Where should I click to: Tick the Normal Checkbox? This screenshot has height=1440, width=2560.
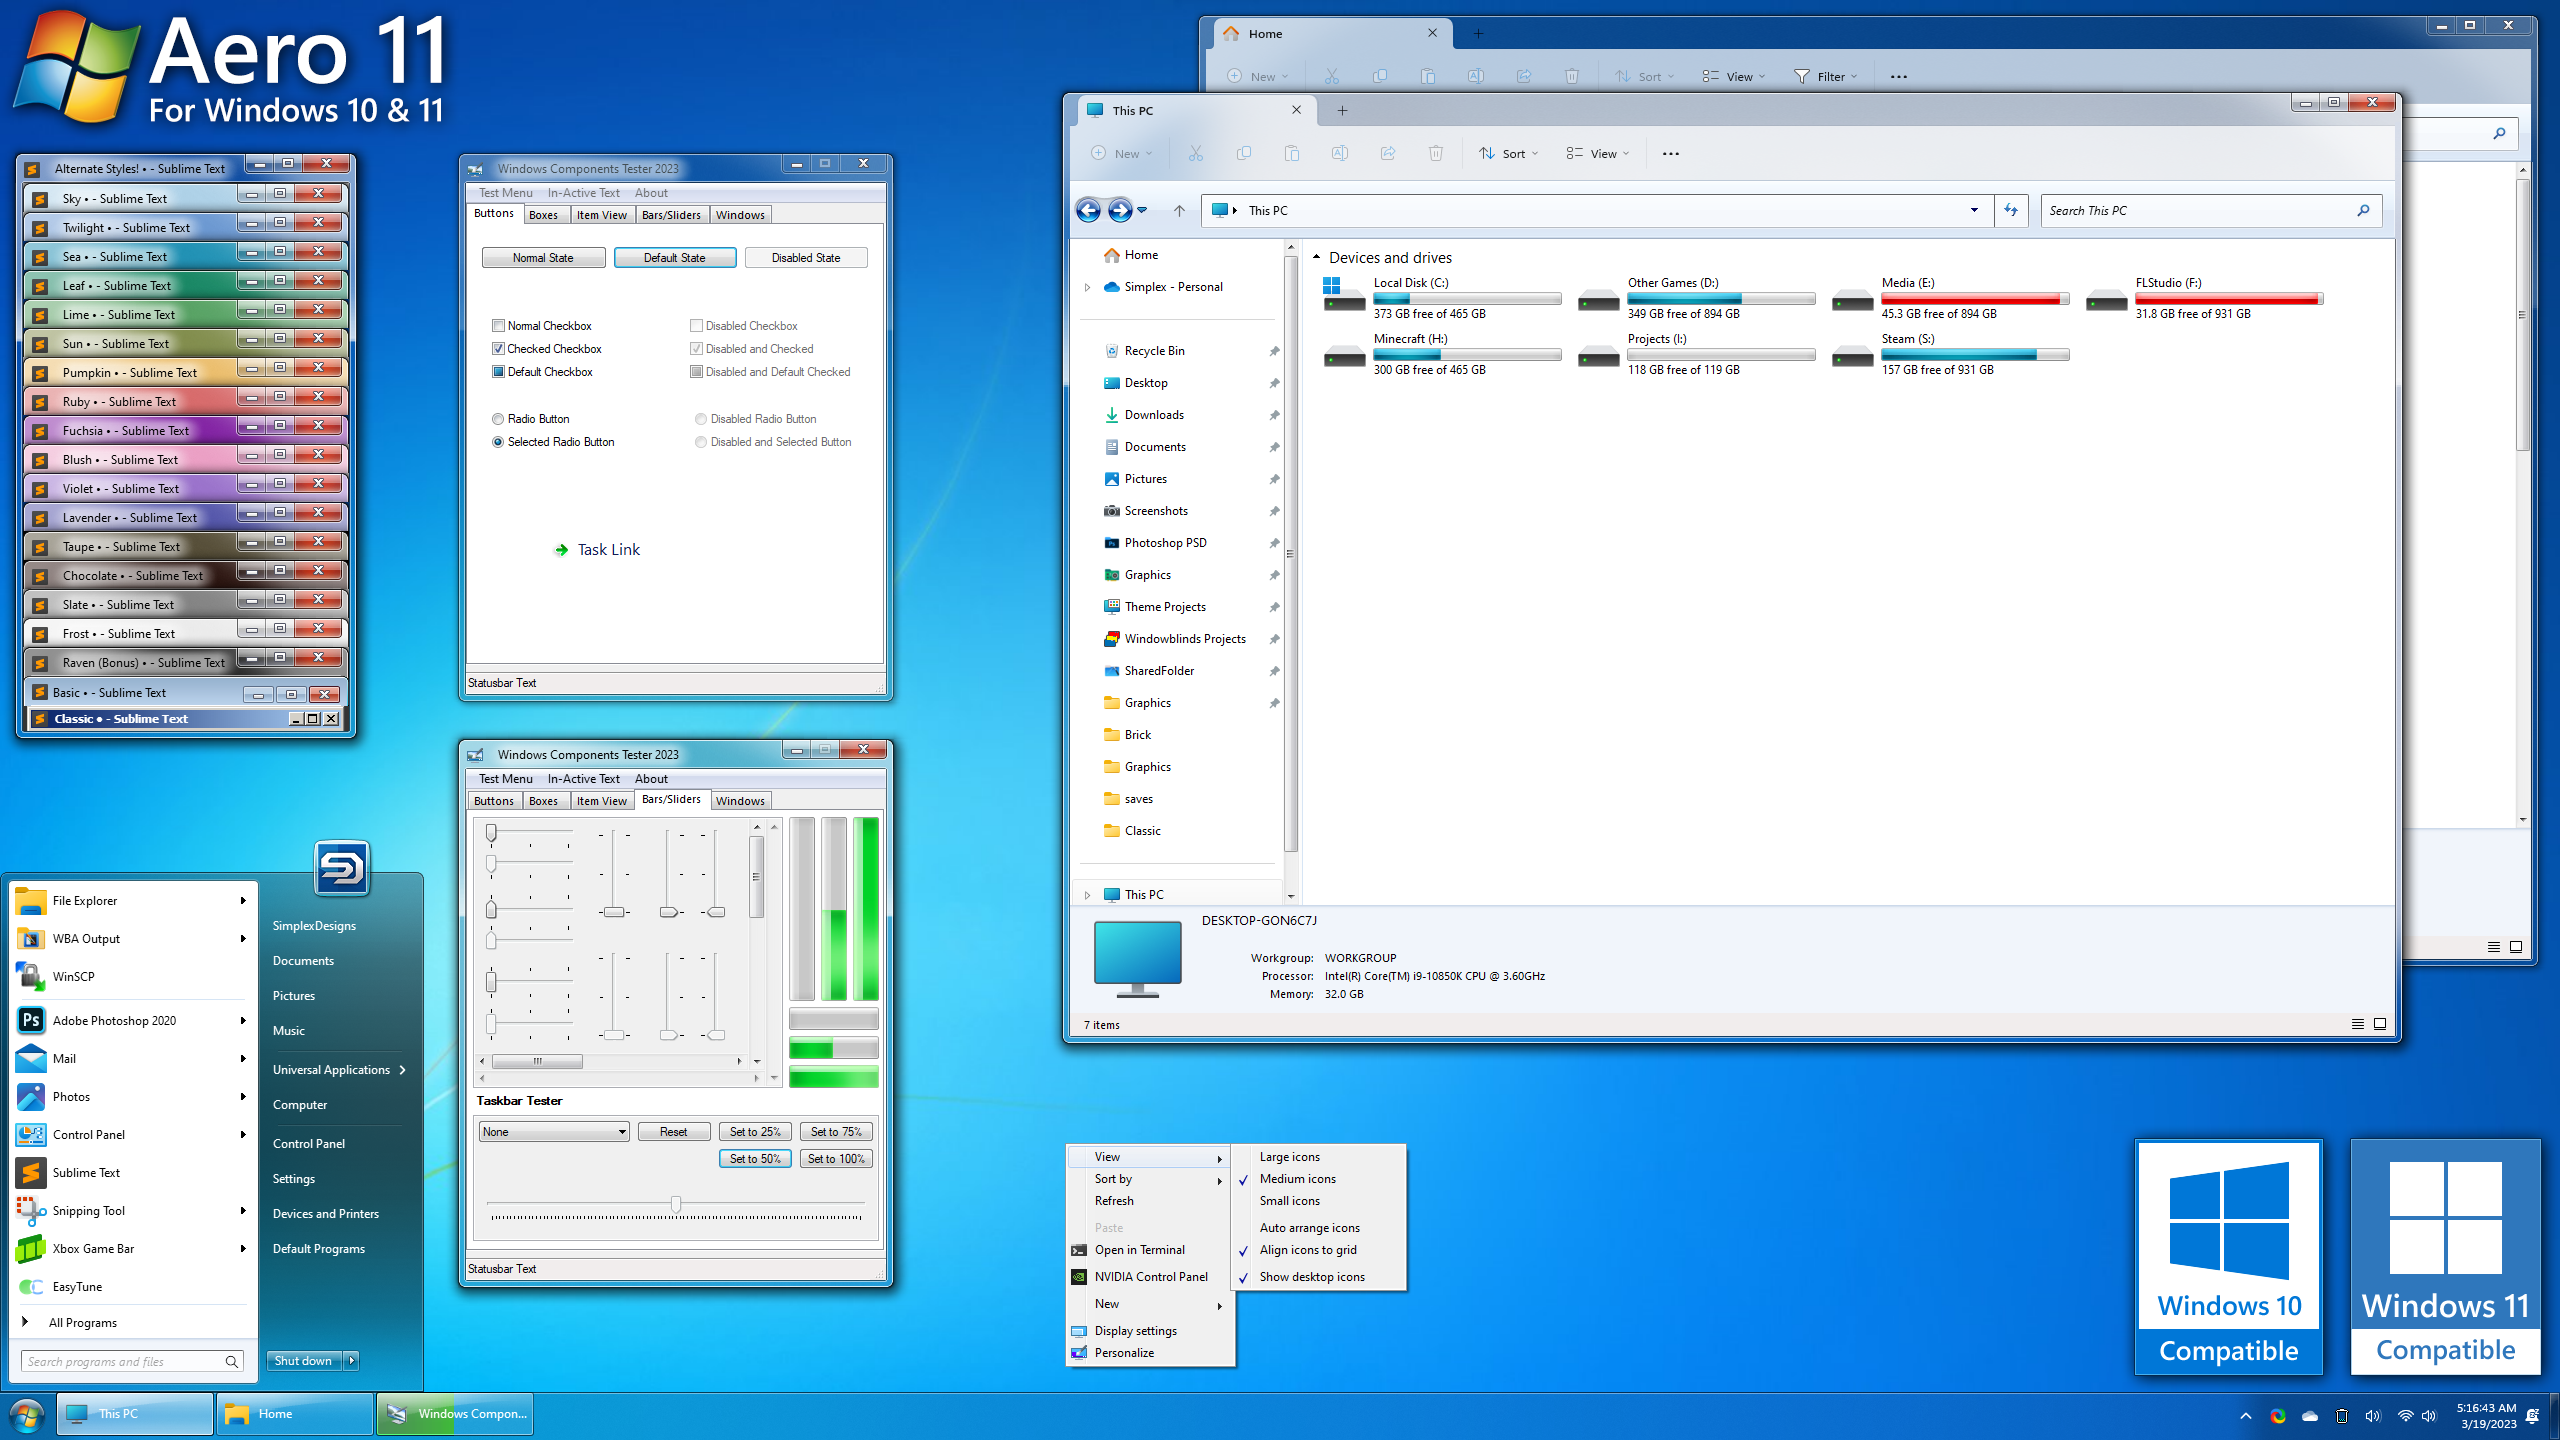coord(498,326)
